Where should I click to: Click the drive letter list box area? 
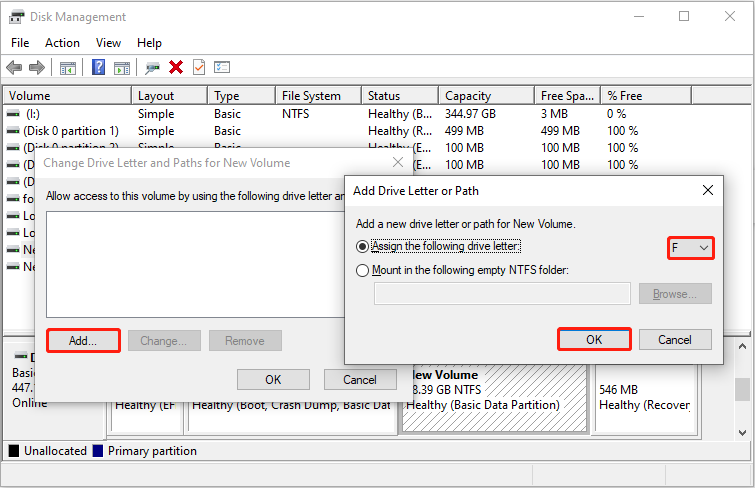pyautogui.click(x=195, y=264)
